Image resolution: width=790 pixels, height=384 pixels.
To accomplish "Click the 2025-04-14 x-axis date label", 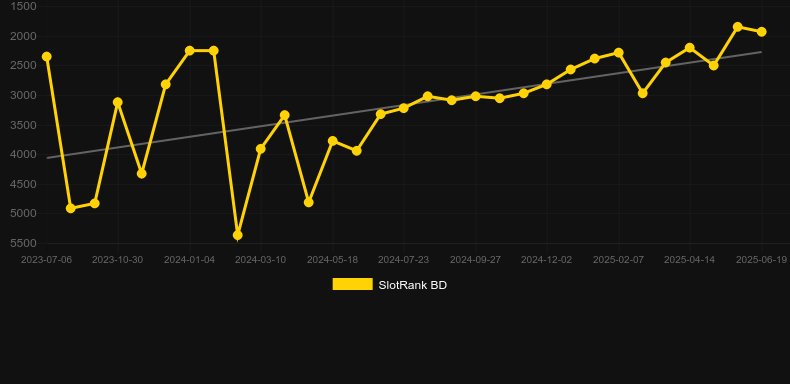I will (x=689, y=260).
